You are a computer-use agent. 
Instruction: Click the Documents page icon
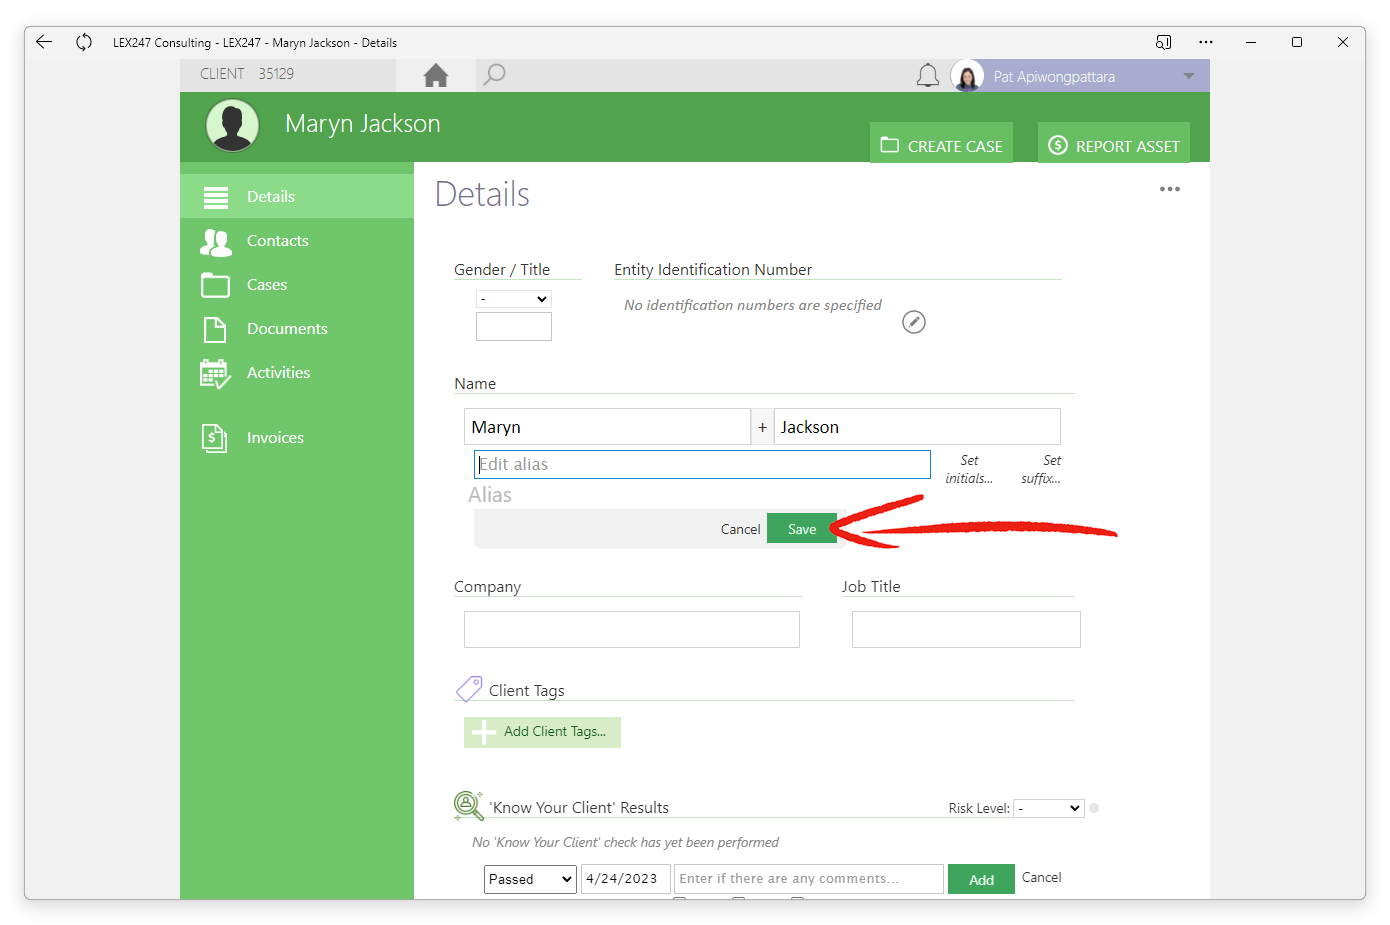[x=215, y=329]
